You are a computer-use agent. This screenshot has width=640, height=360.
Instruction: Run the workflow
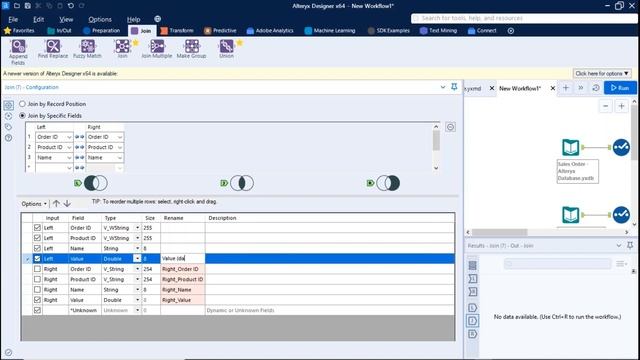point(620,88)
